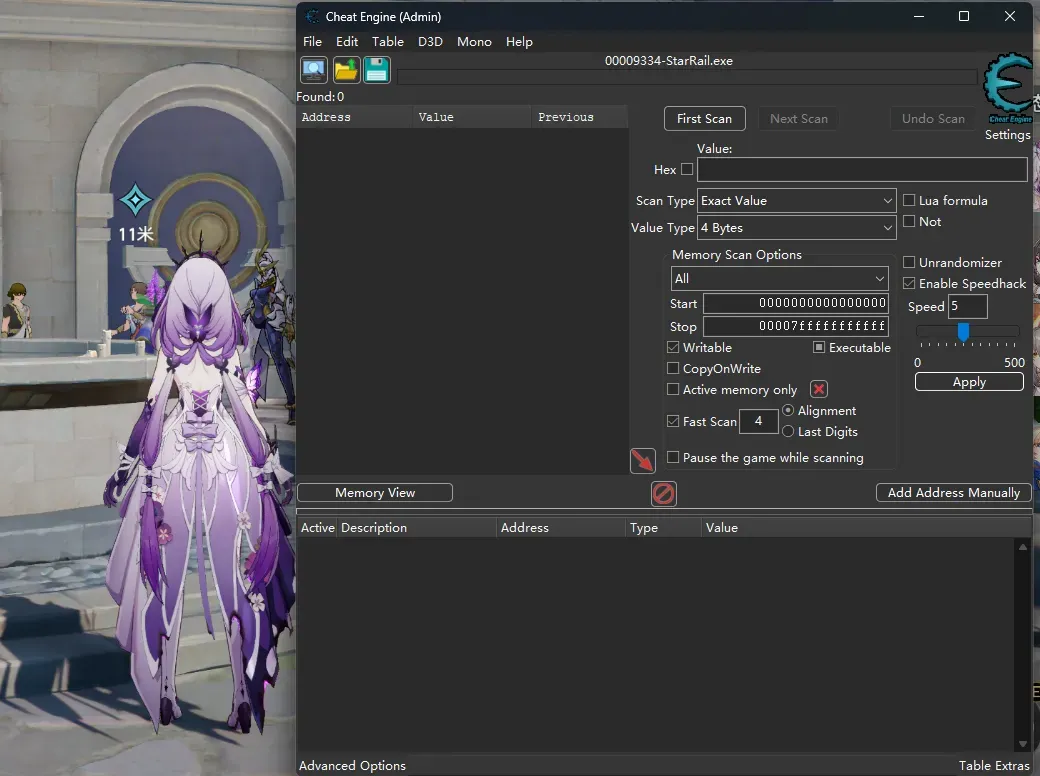This screenshot has width=1040, height=776.
Task: Open the Table menu
Action: 387,42
